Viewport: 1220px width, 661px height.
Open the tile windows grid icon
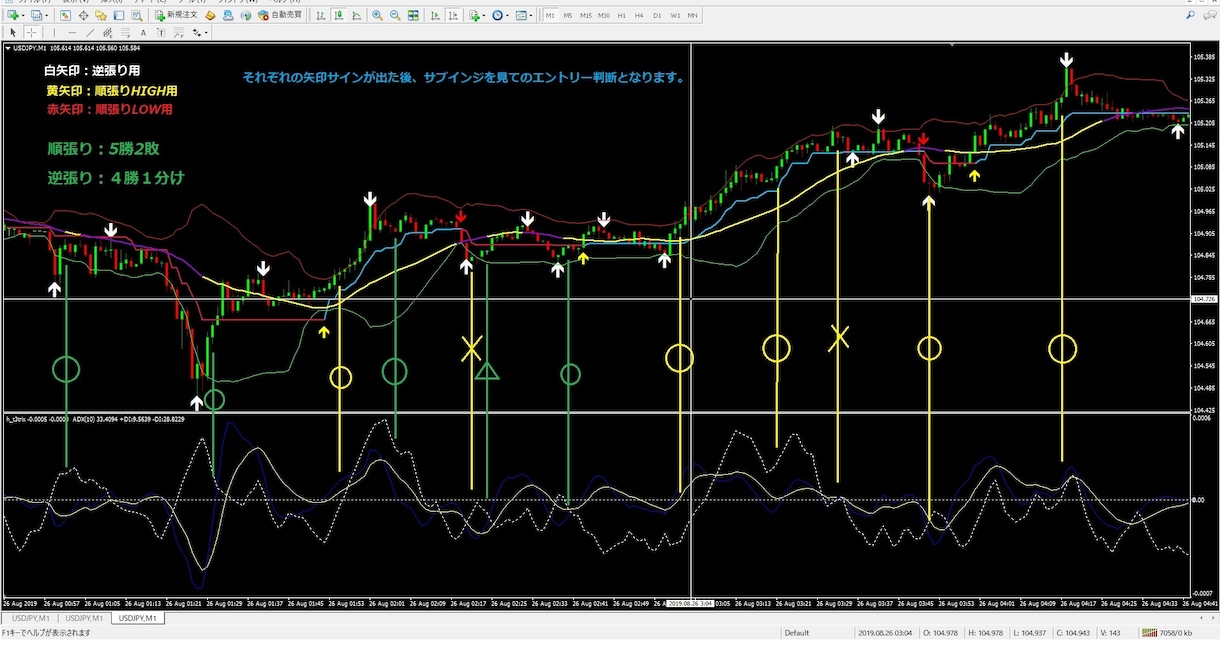click(413, 15)
